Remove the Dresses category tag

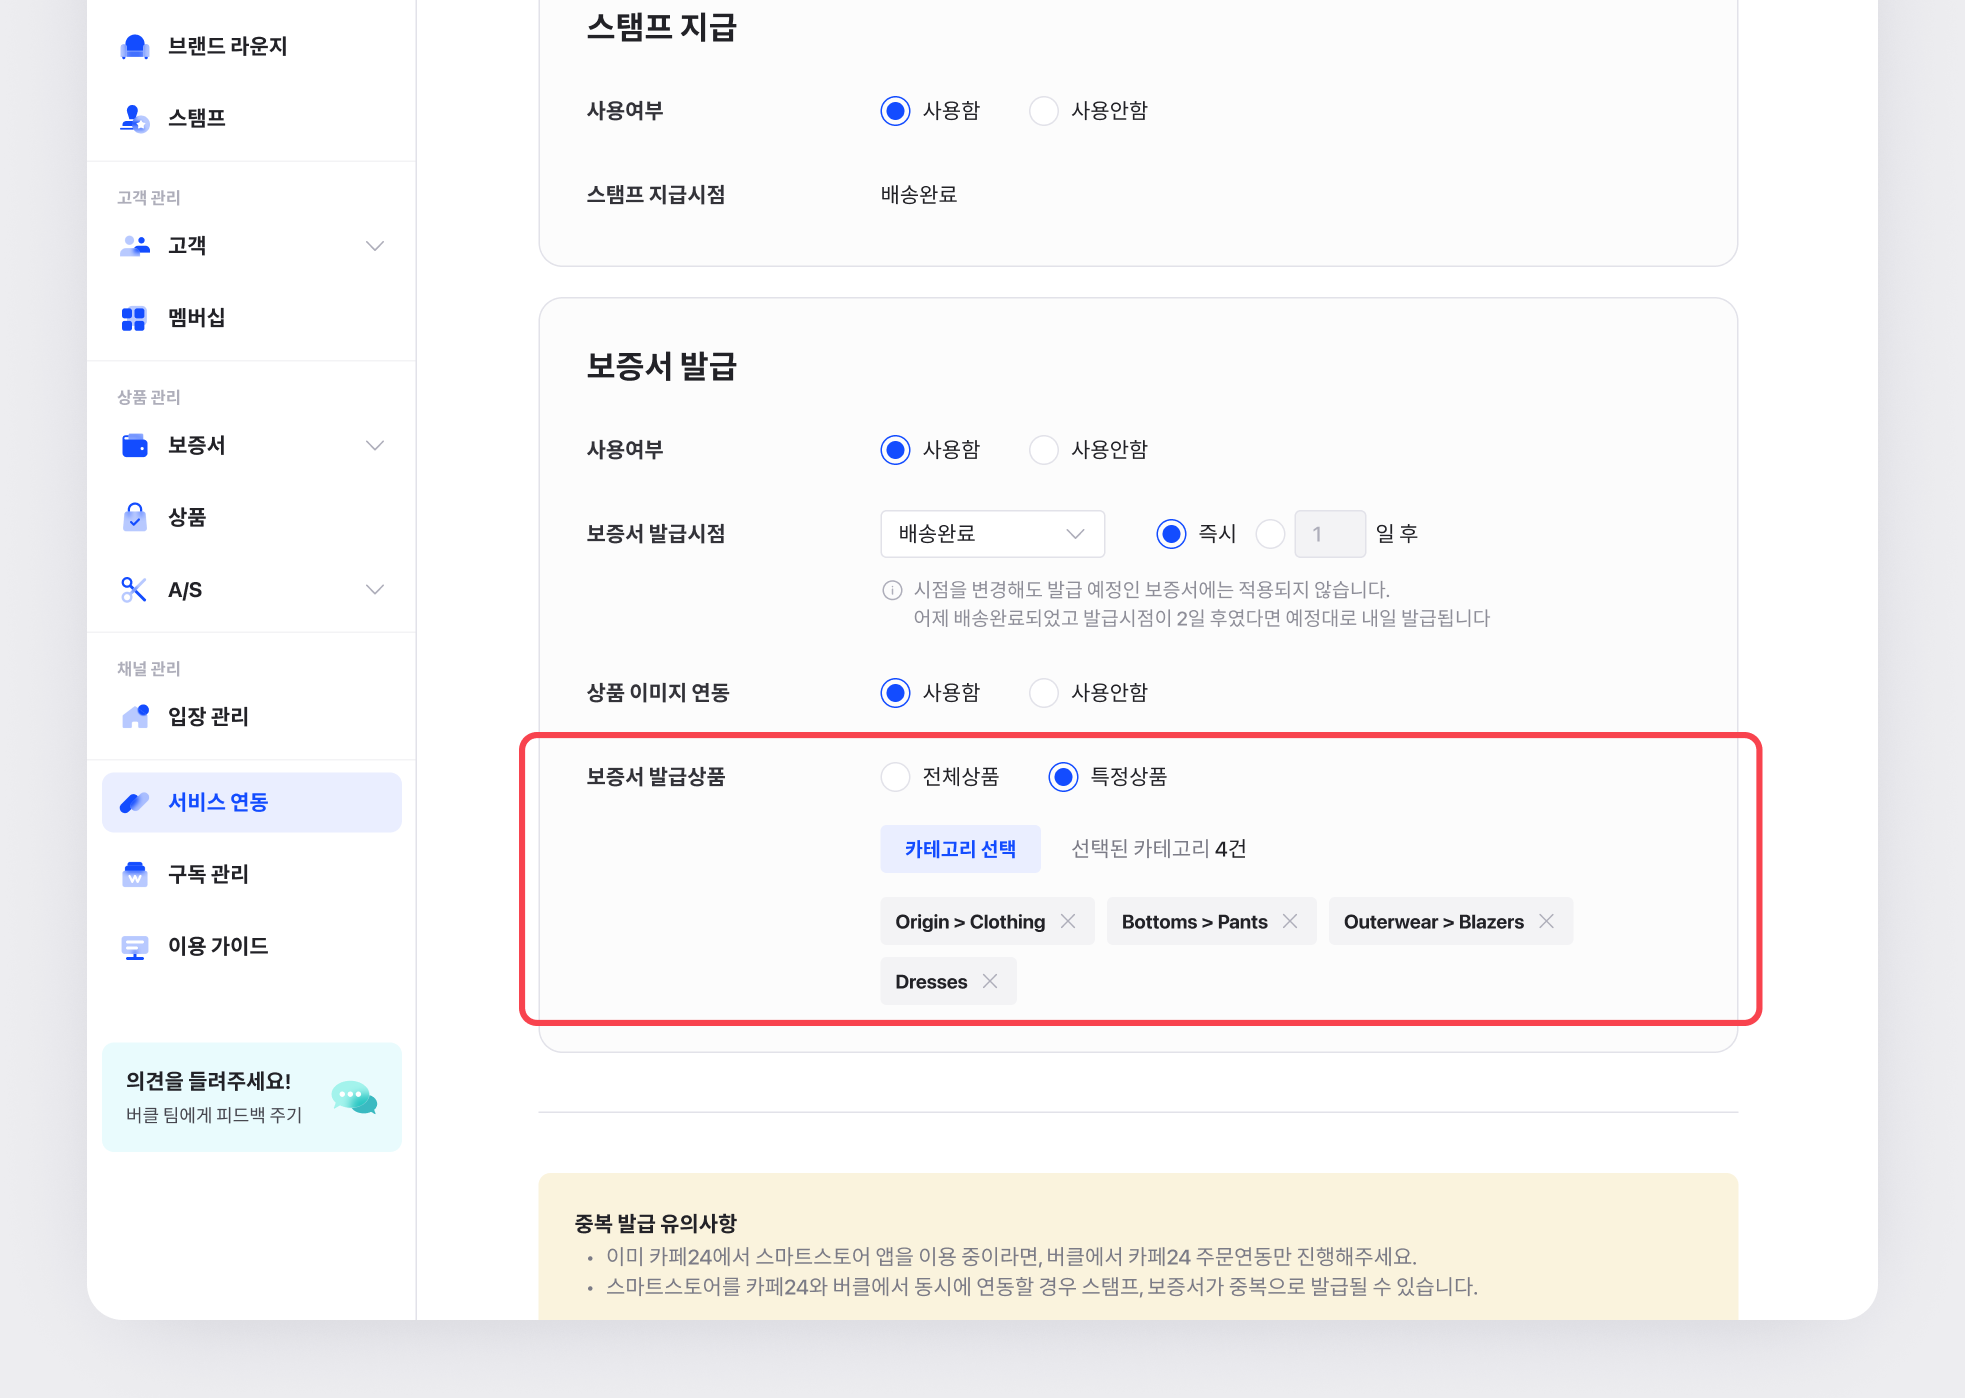[x=990, y=981]
